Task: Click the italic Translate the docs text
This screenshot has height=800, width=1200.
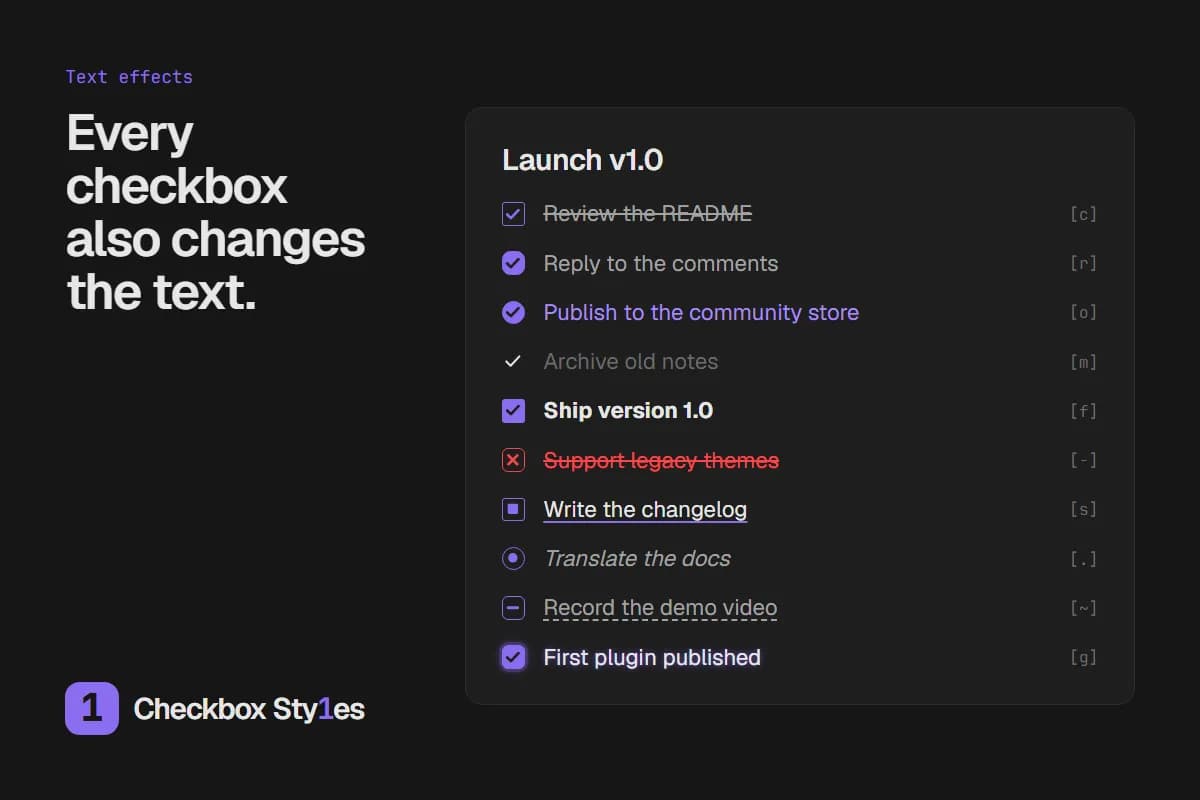Action: point(637,558)
